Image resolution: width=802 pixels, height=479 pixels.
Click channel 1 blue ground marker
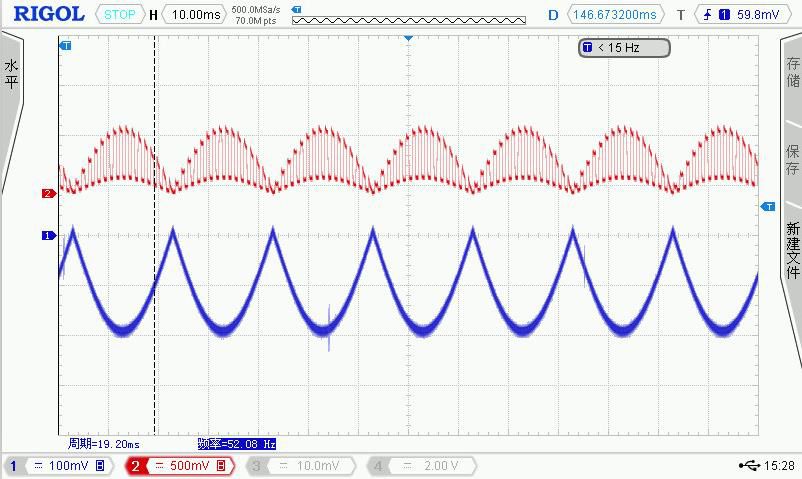coord(49,235)
